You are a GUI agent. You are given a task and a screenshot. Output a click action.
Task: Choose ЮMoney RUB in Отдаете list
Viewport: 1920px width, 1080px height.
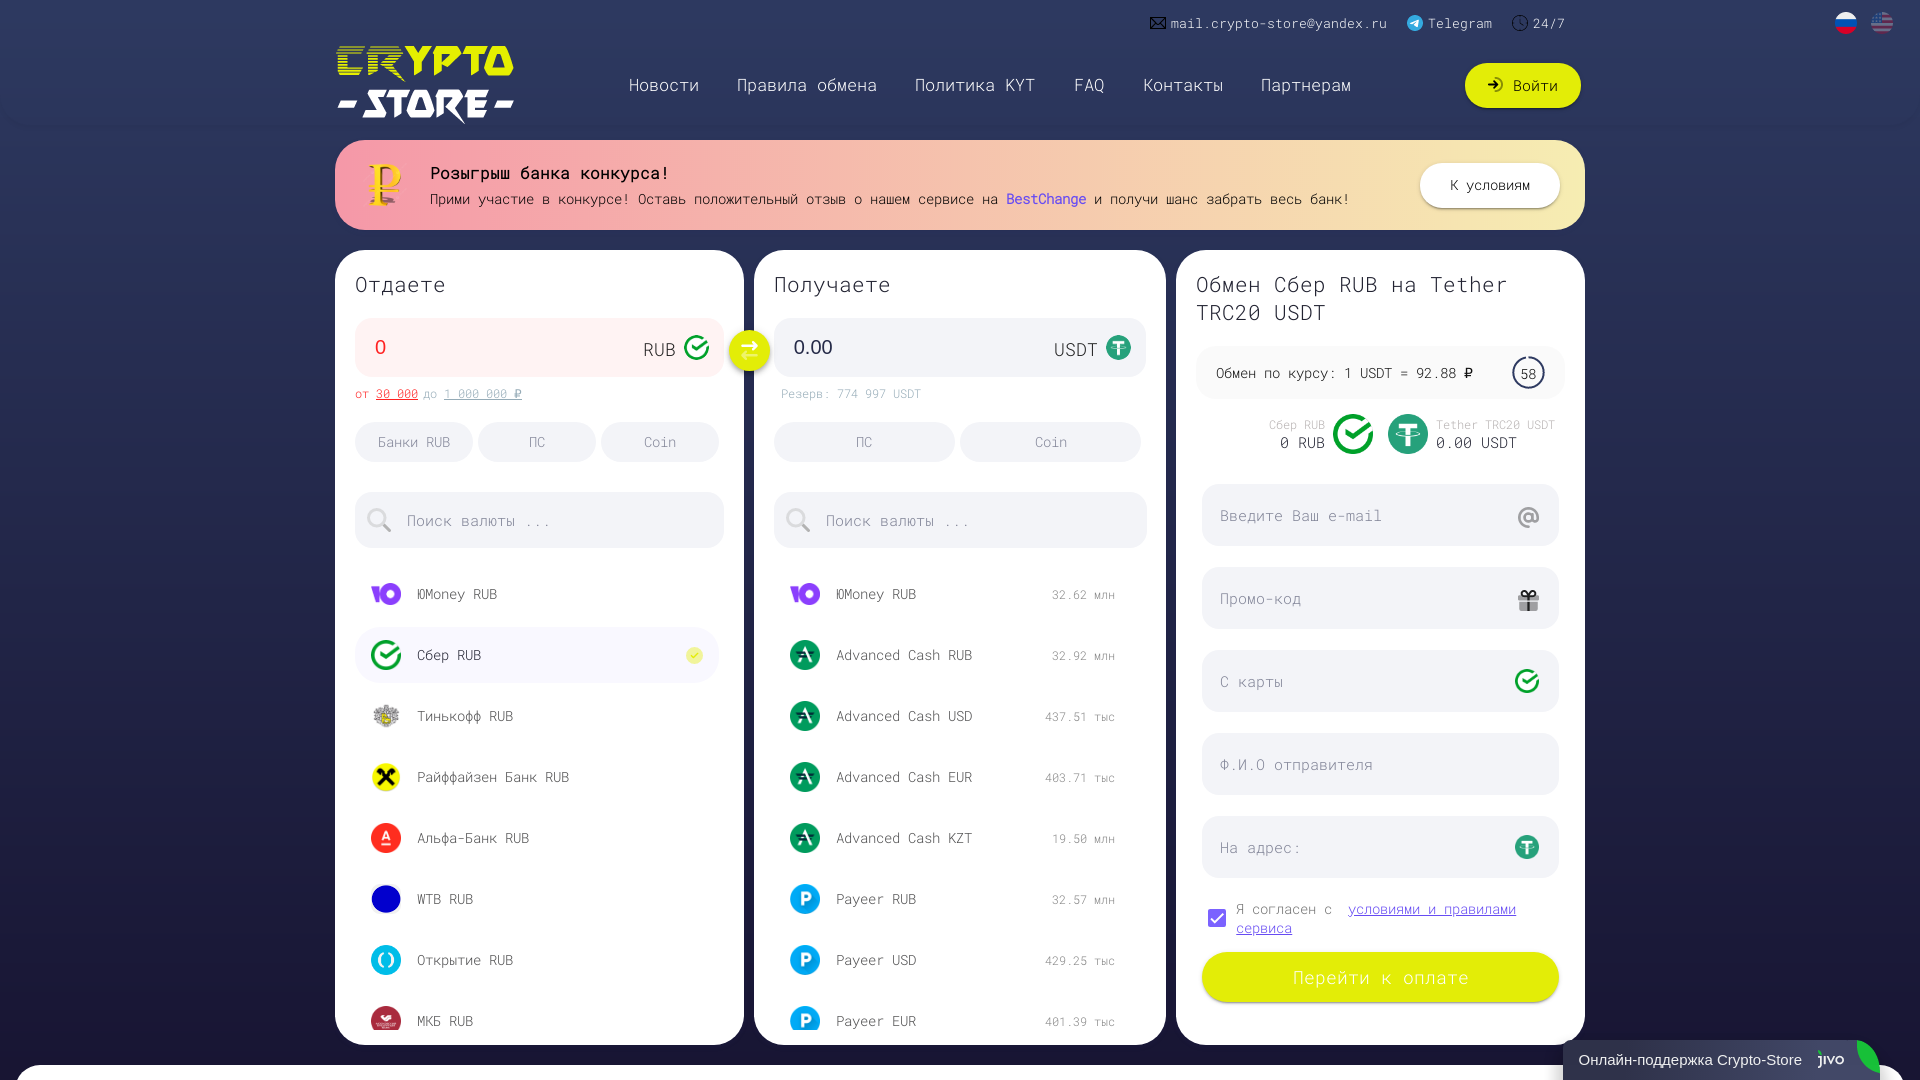pos(537,594)
